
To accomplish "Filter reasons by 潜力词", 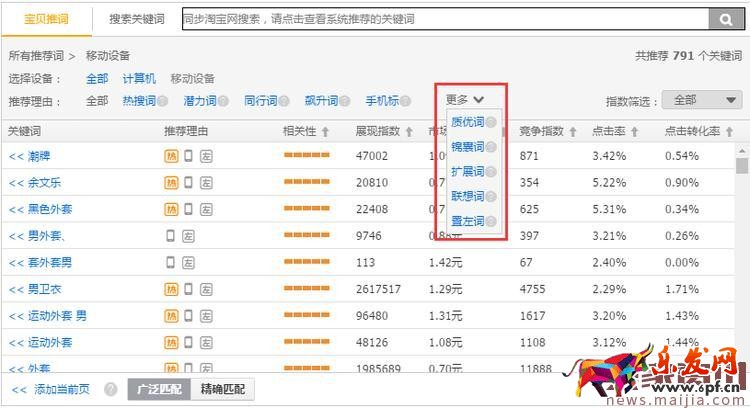I will tap(200, 101).
